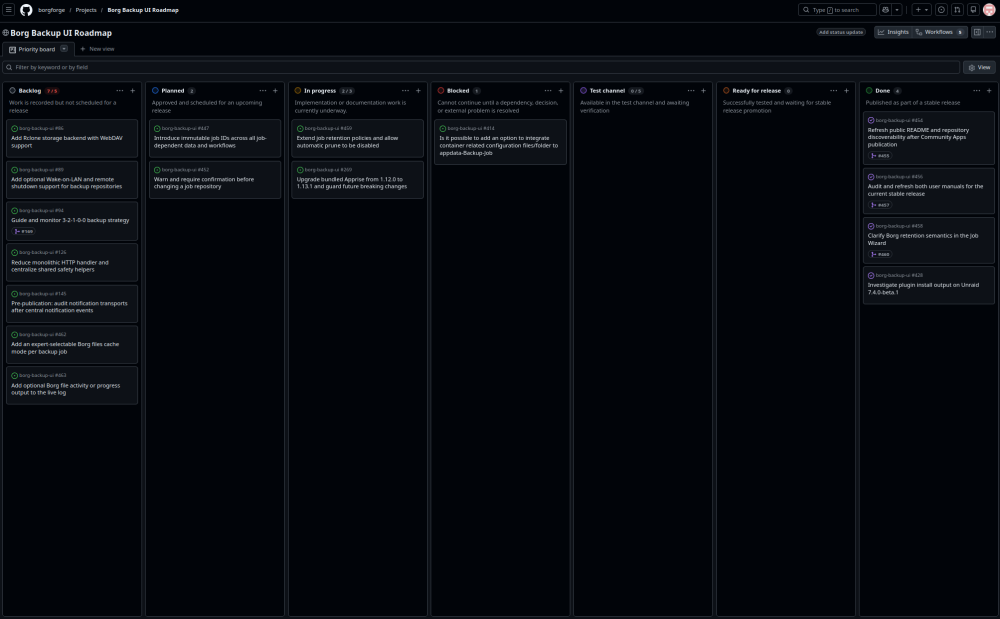This screenshot has height=619, width=1000.
Task: Open the Issues icon in header
Action: [x=941, y=10]
